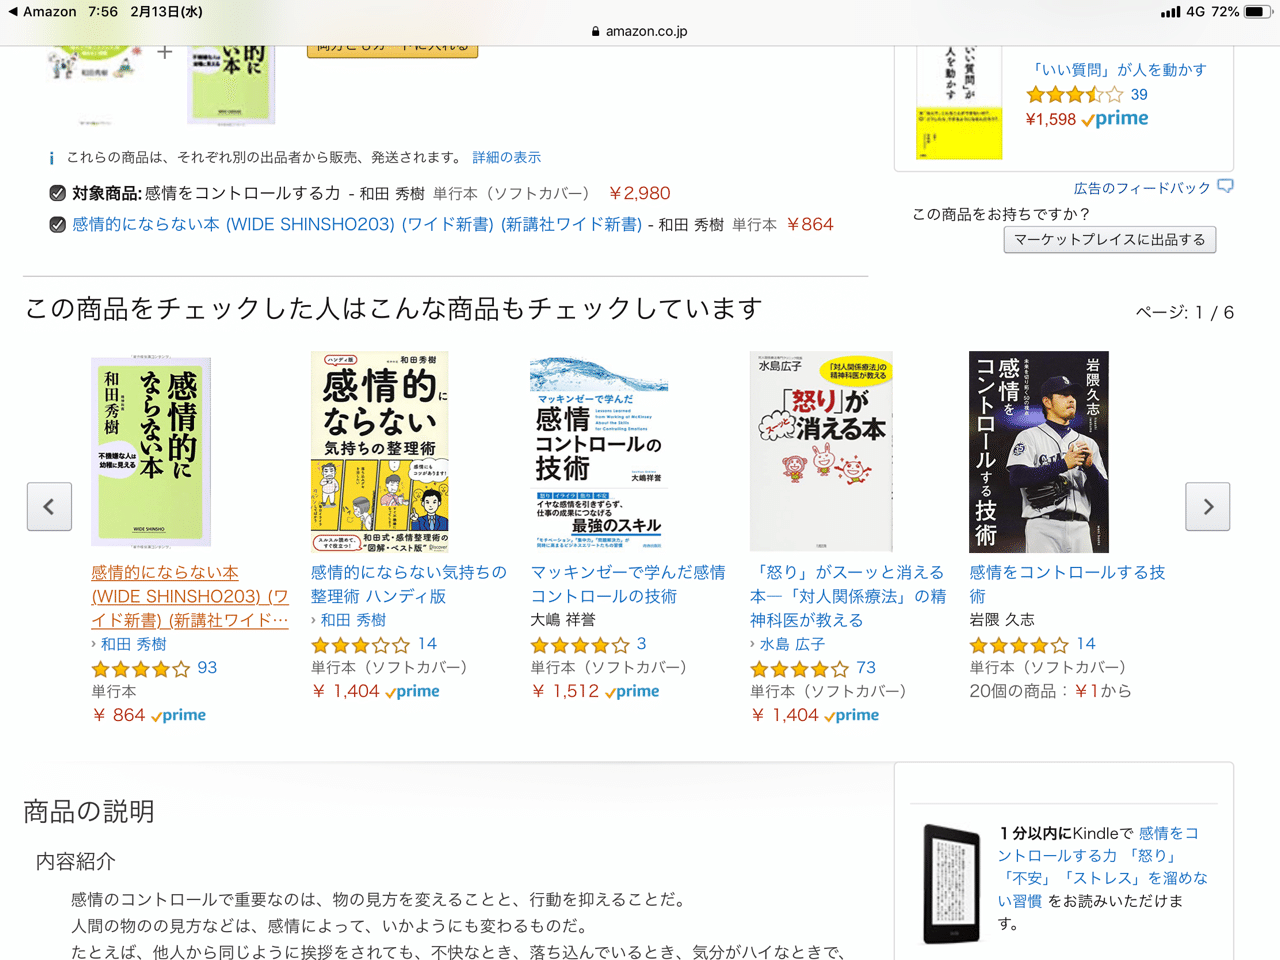Click the 4-star rating with 73 reviews
This screenshot has height=960, width=1280.
pos(799,669)
